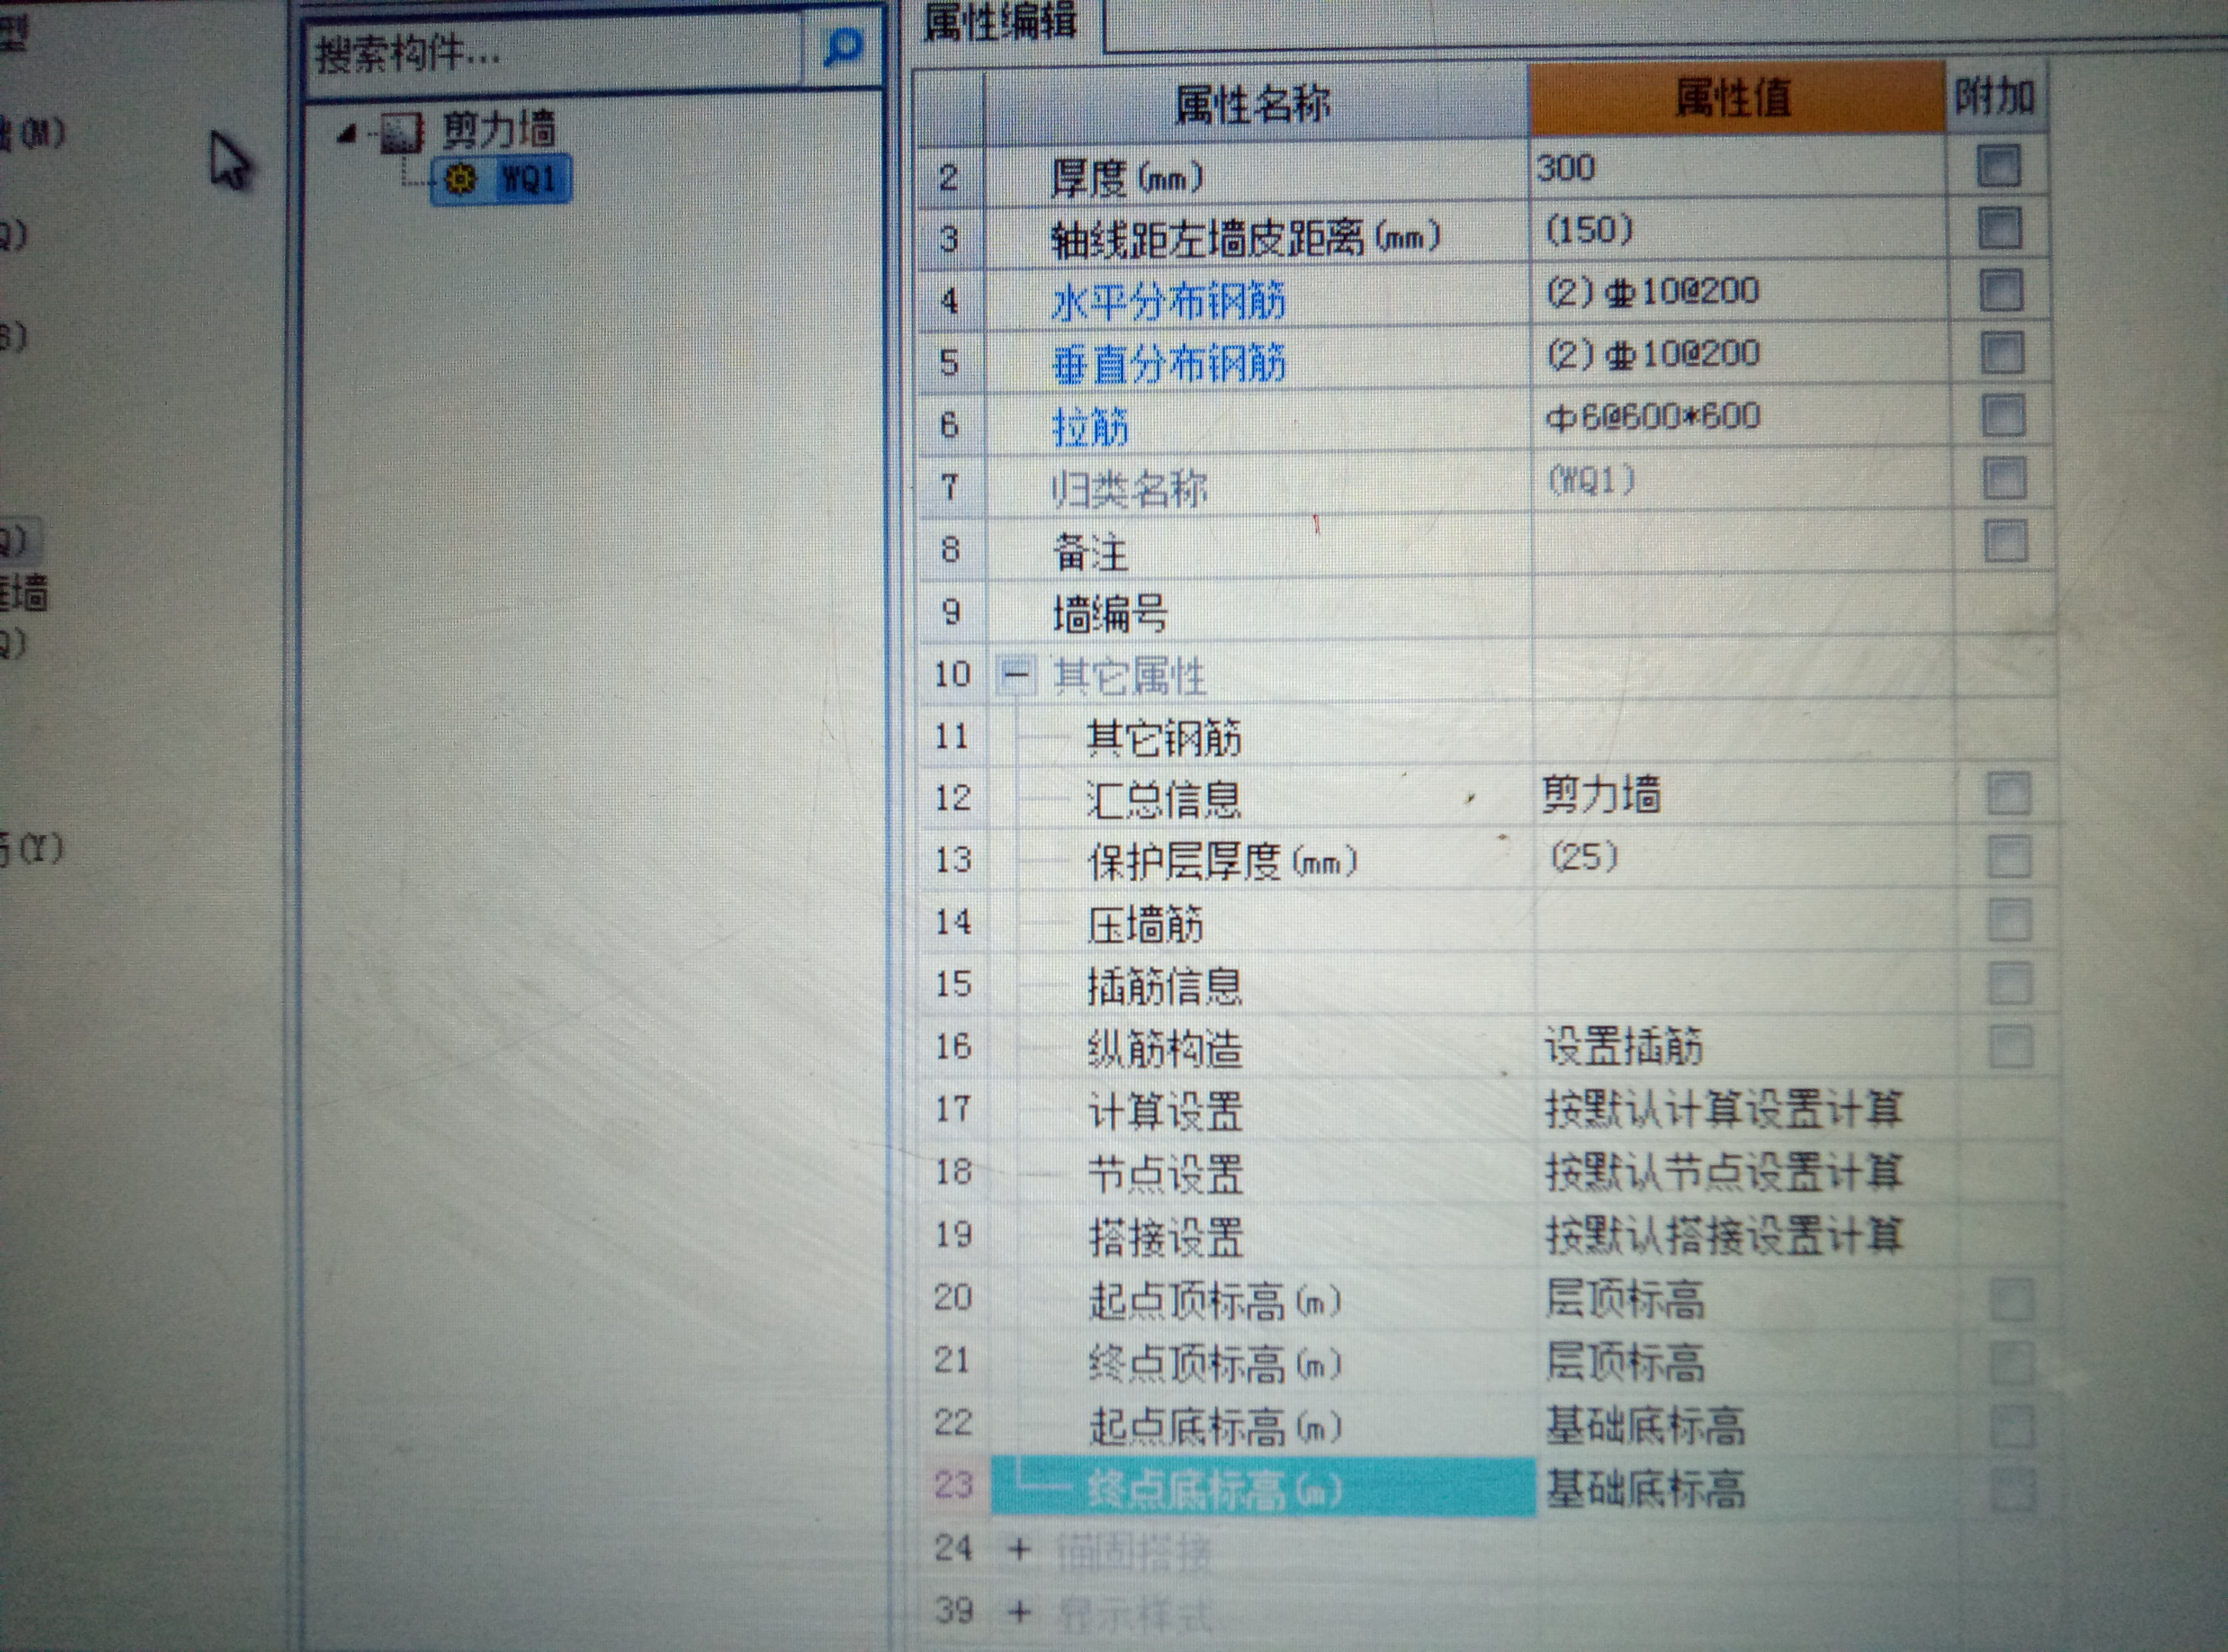Switch to the 属性编辑 tab

click(1000, 21)
